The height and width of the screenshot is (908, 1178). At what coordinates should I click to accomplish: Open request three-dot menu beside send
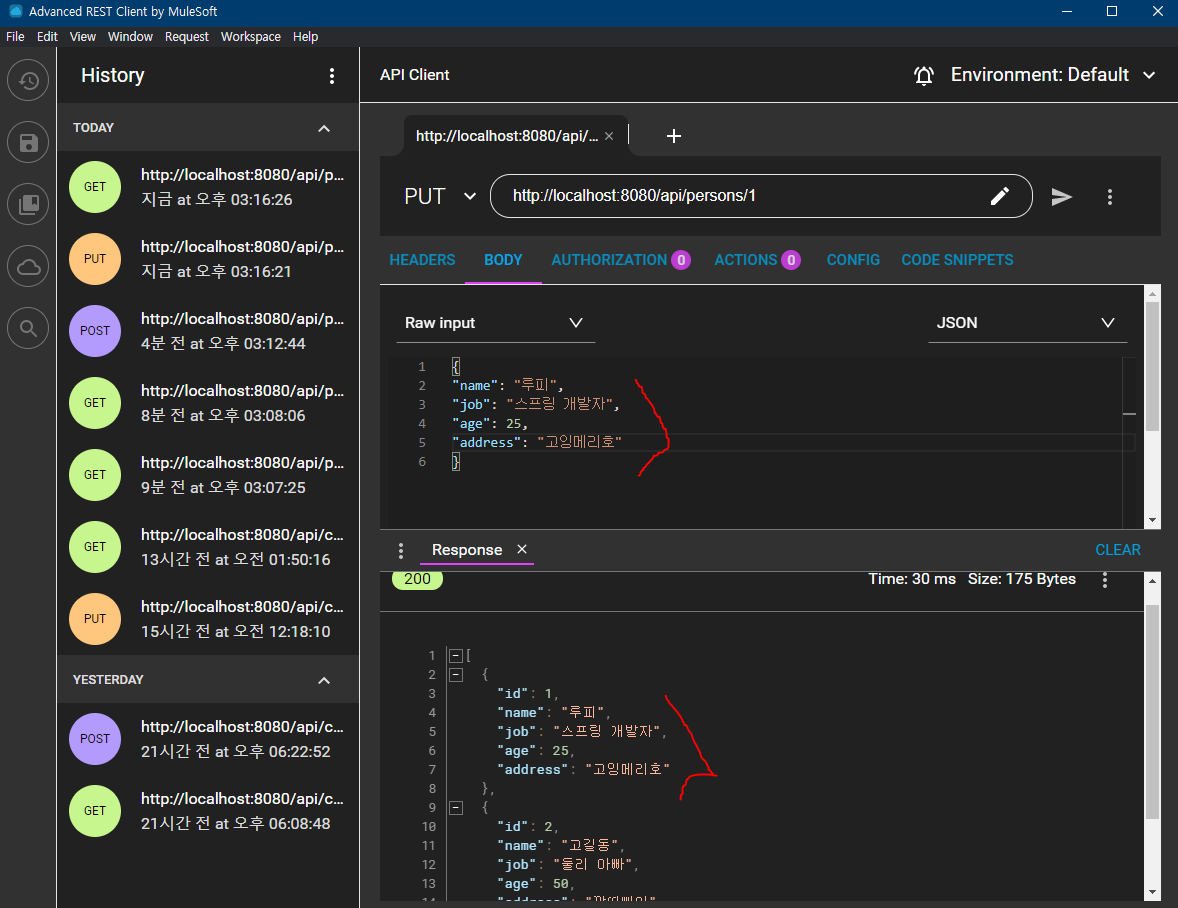[1110, 196]
